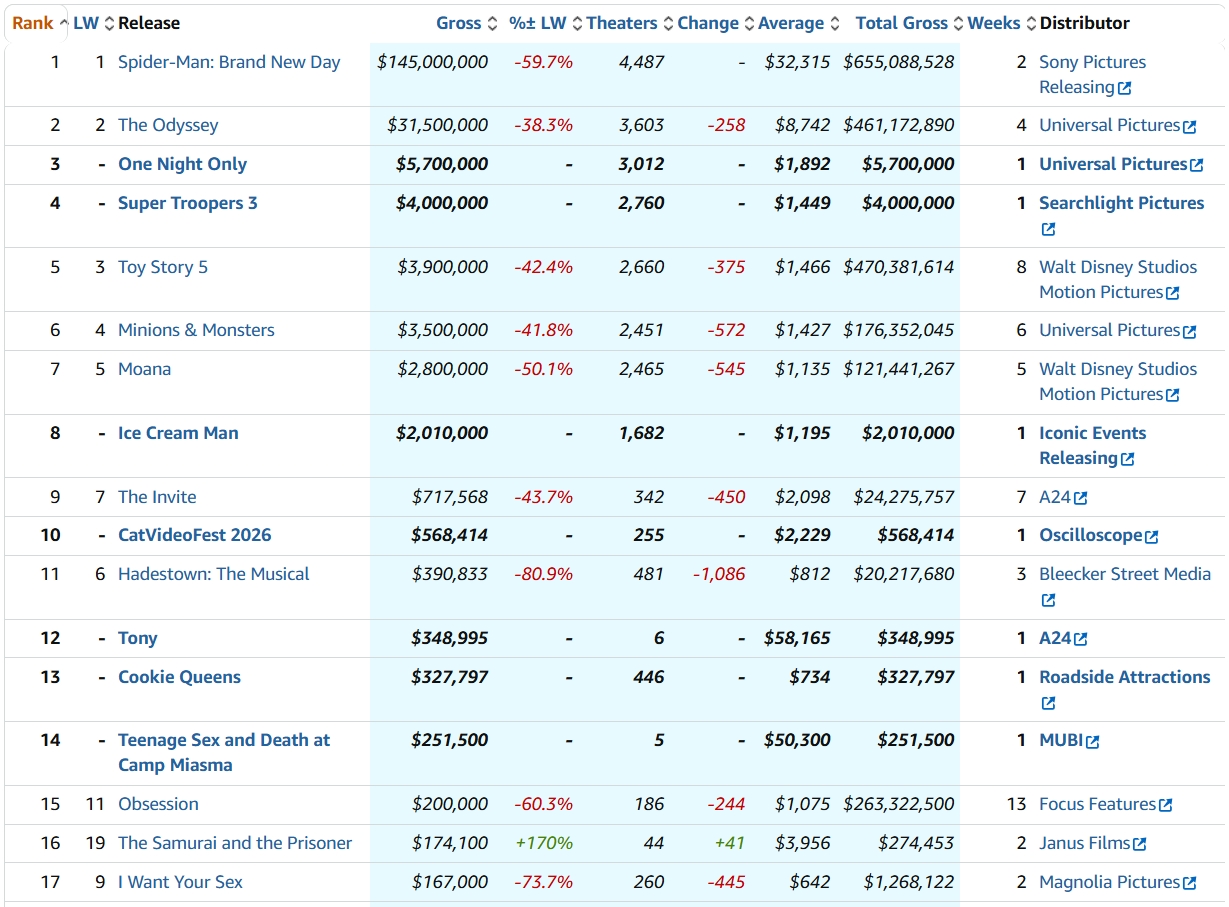
Task: Open external link icon beside Magnolia Pictures
Action: click(x=1190, y=883)
